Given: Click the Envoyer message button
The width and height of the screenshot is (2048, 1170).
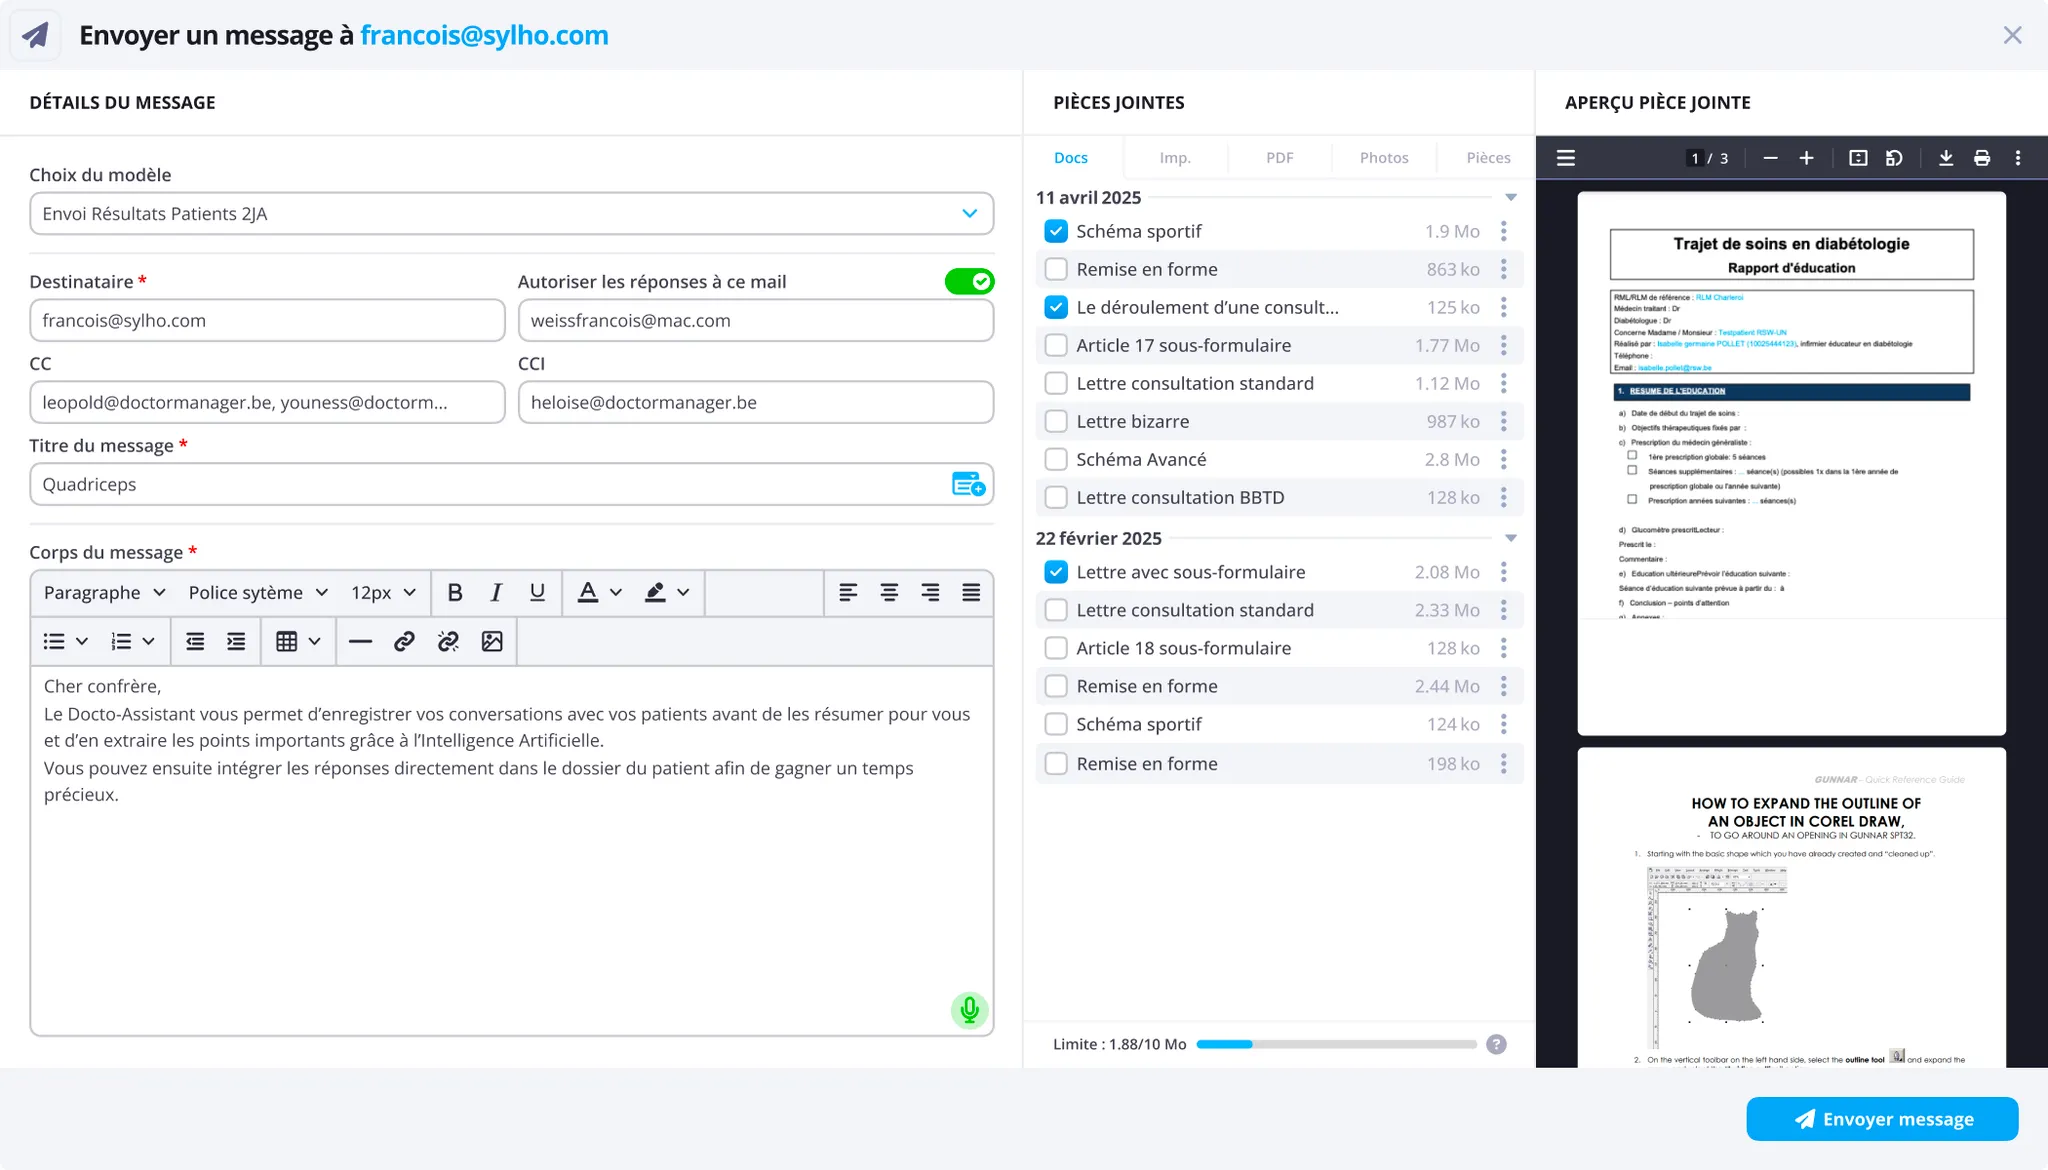Looking at the screenshot, I should tap(1882, 1119).
